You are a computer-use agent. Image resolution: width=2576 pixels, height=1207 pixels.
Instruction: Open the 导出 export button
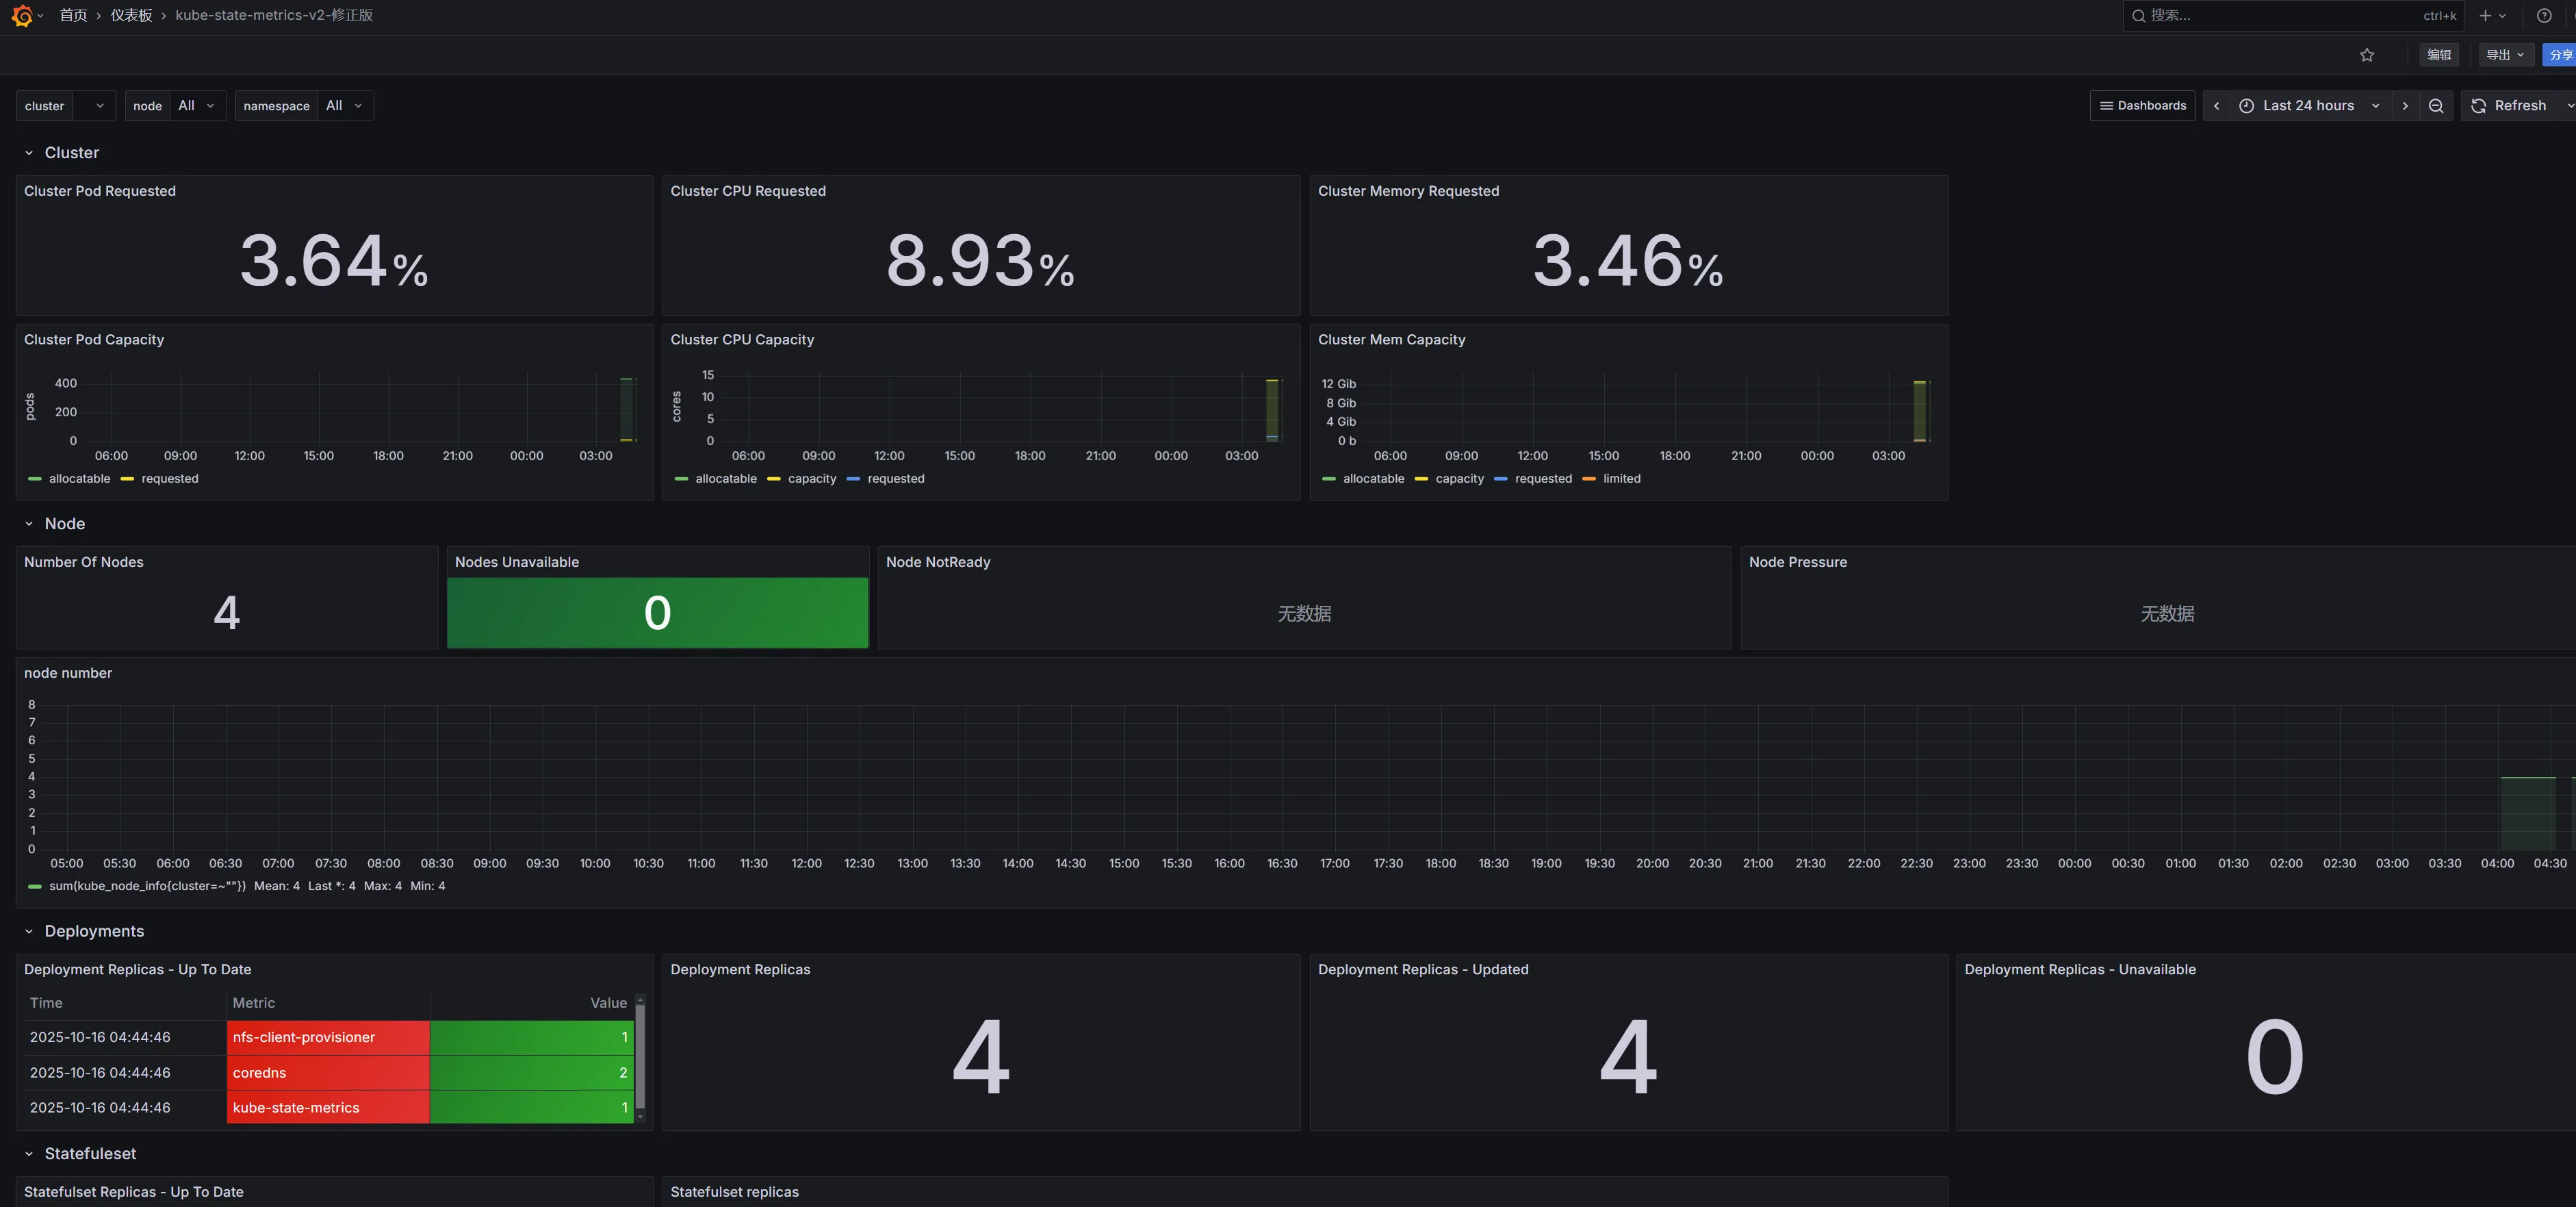[2504, 55]
